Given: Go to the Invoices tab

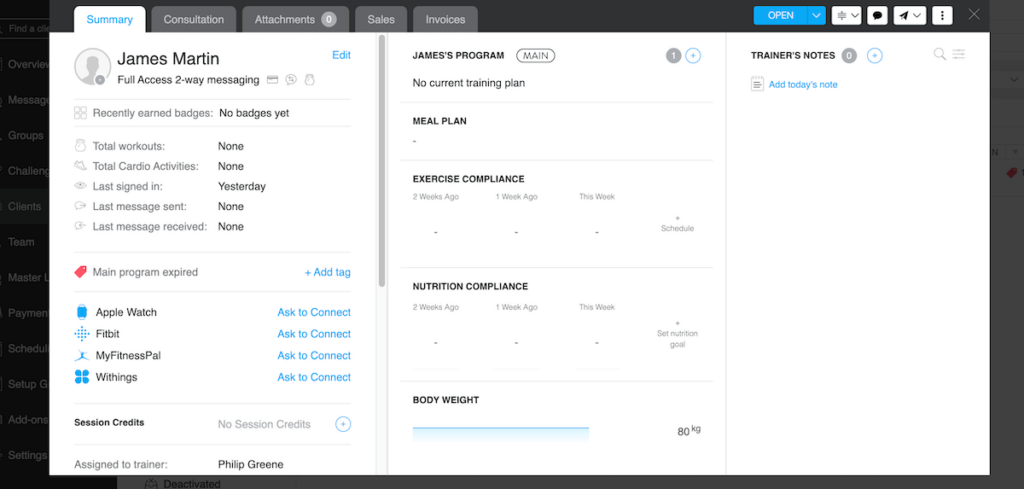Looking at the screenshot, I should tap(445, 19).
